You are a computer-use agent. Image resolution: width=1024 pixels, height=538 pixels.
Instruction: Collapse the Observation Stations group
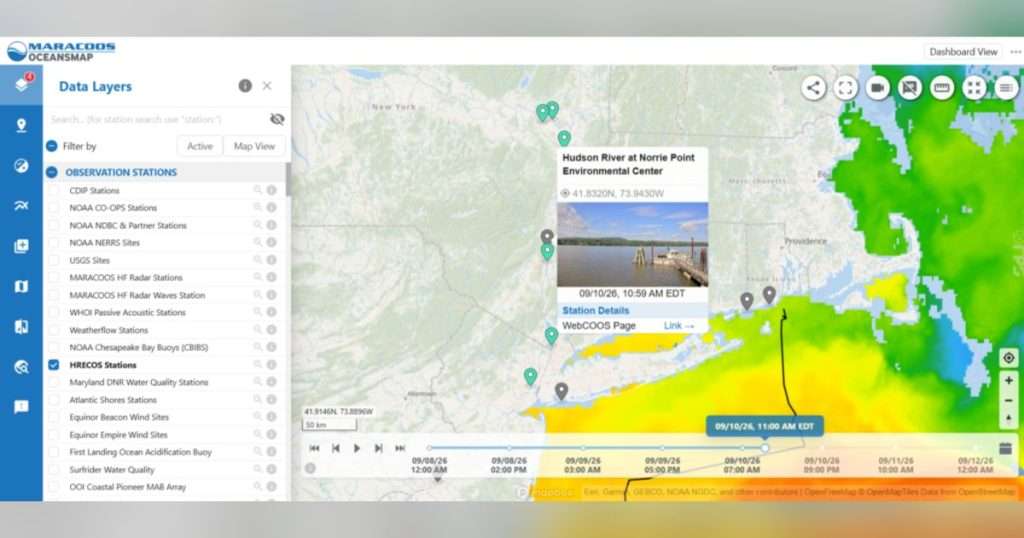(52, 172)
